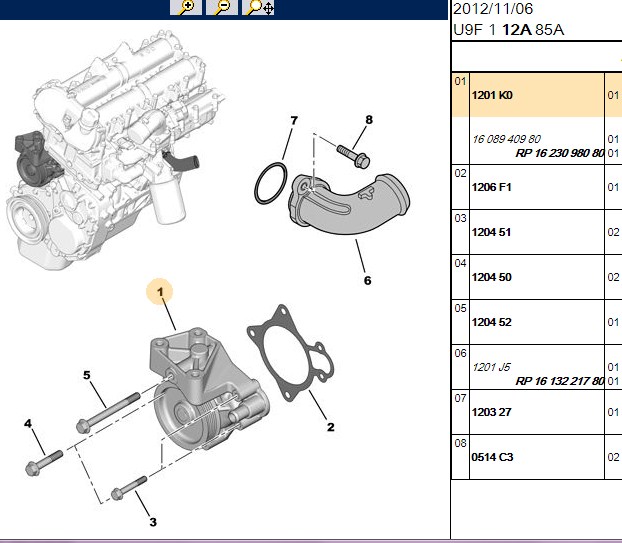Click row index 04 in parts table

pyautogui.click(x=460, y=263)
